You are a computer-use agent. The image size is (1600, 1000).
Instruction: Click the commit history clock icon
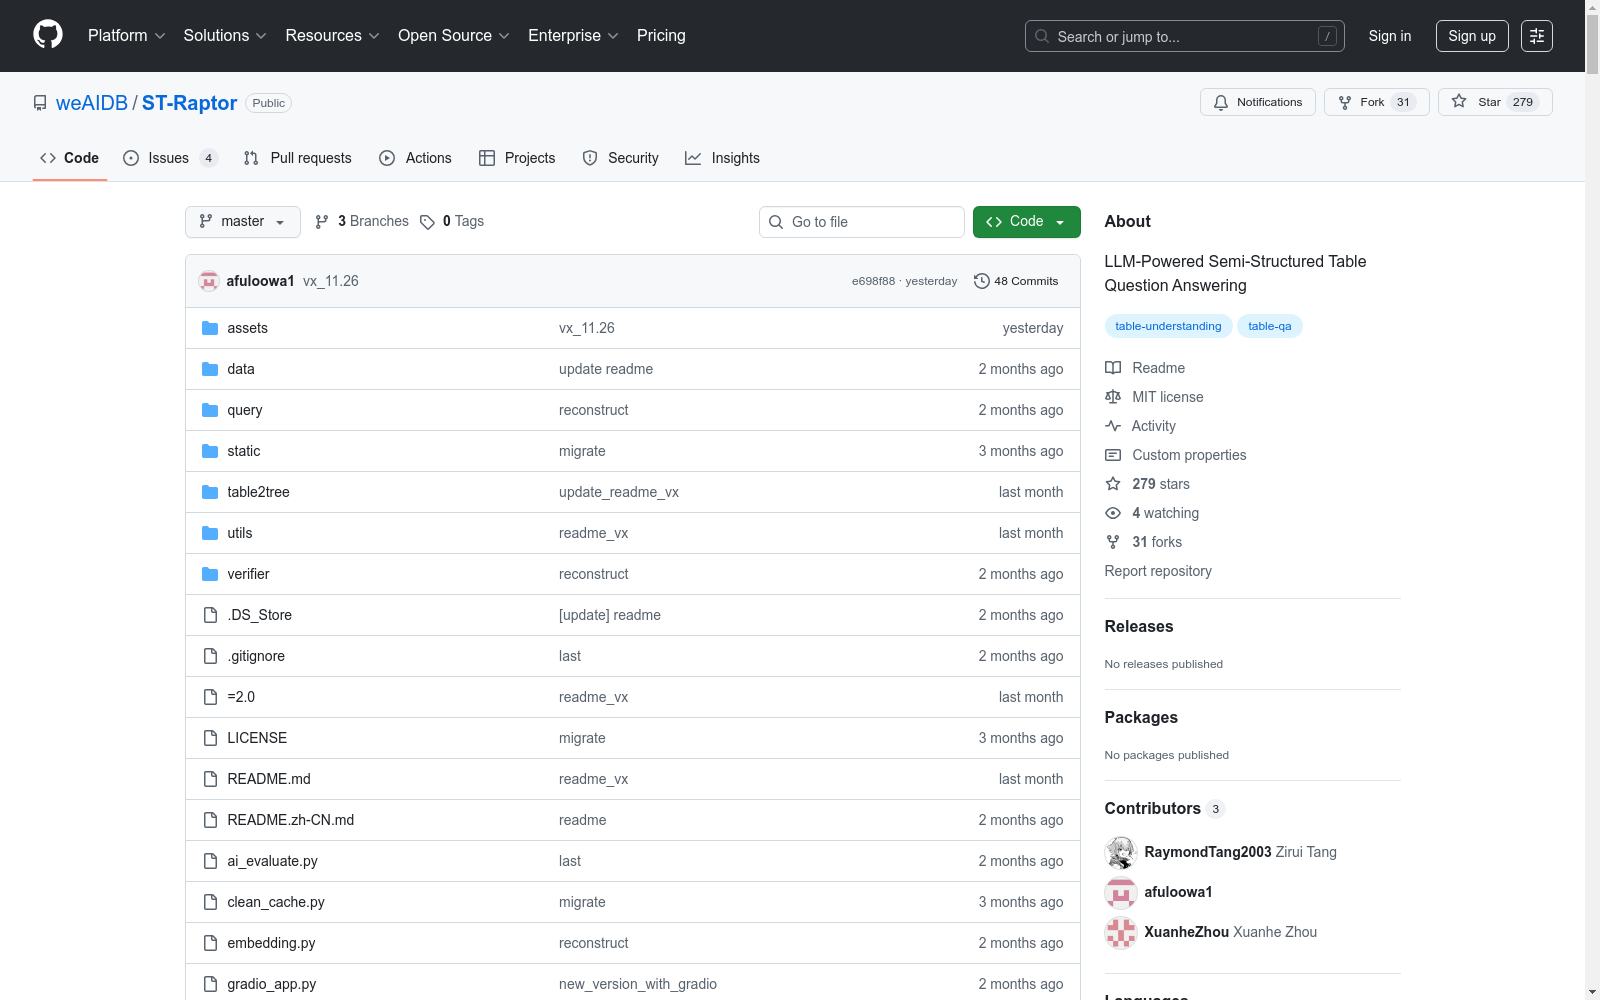tap(982, 281)
